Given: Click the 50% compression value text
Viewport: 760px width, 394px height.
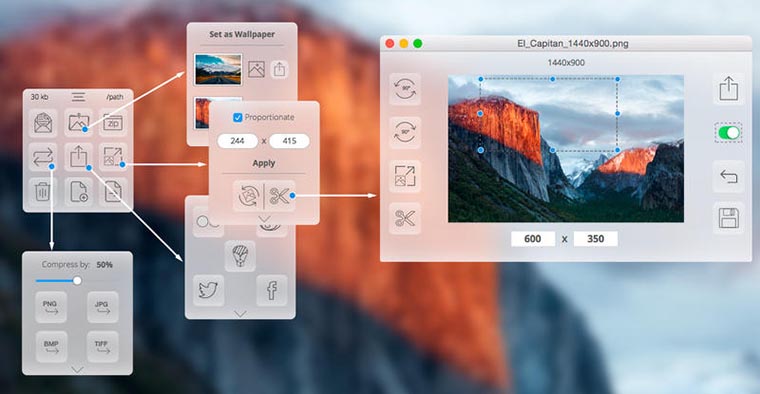Looking at the screenshot, I should coord(104,265).
